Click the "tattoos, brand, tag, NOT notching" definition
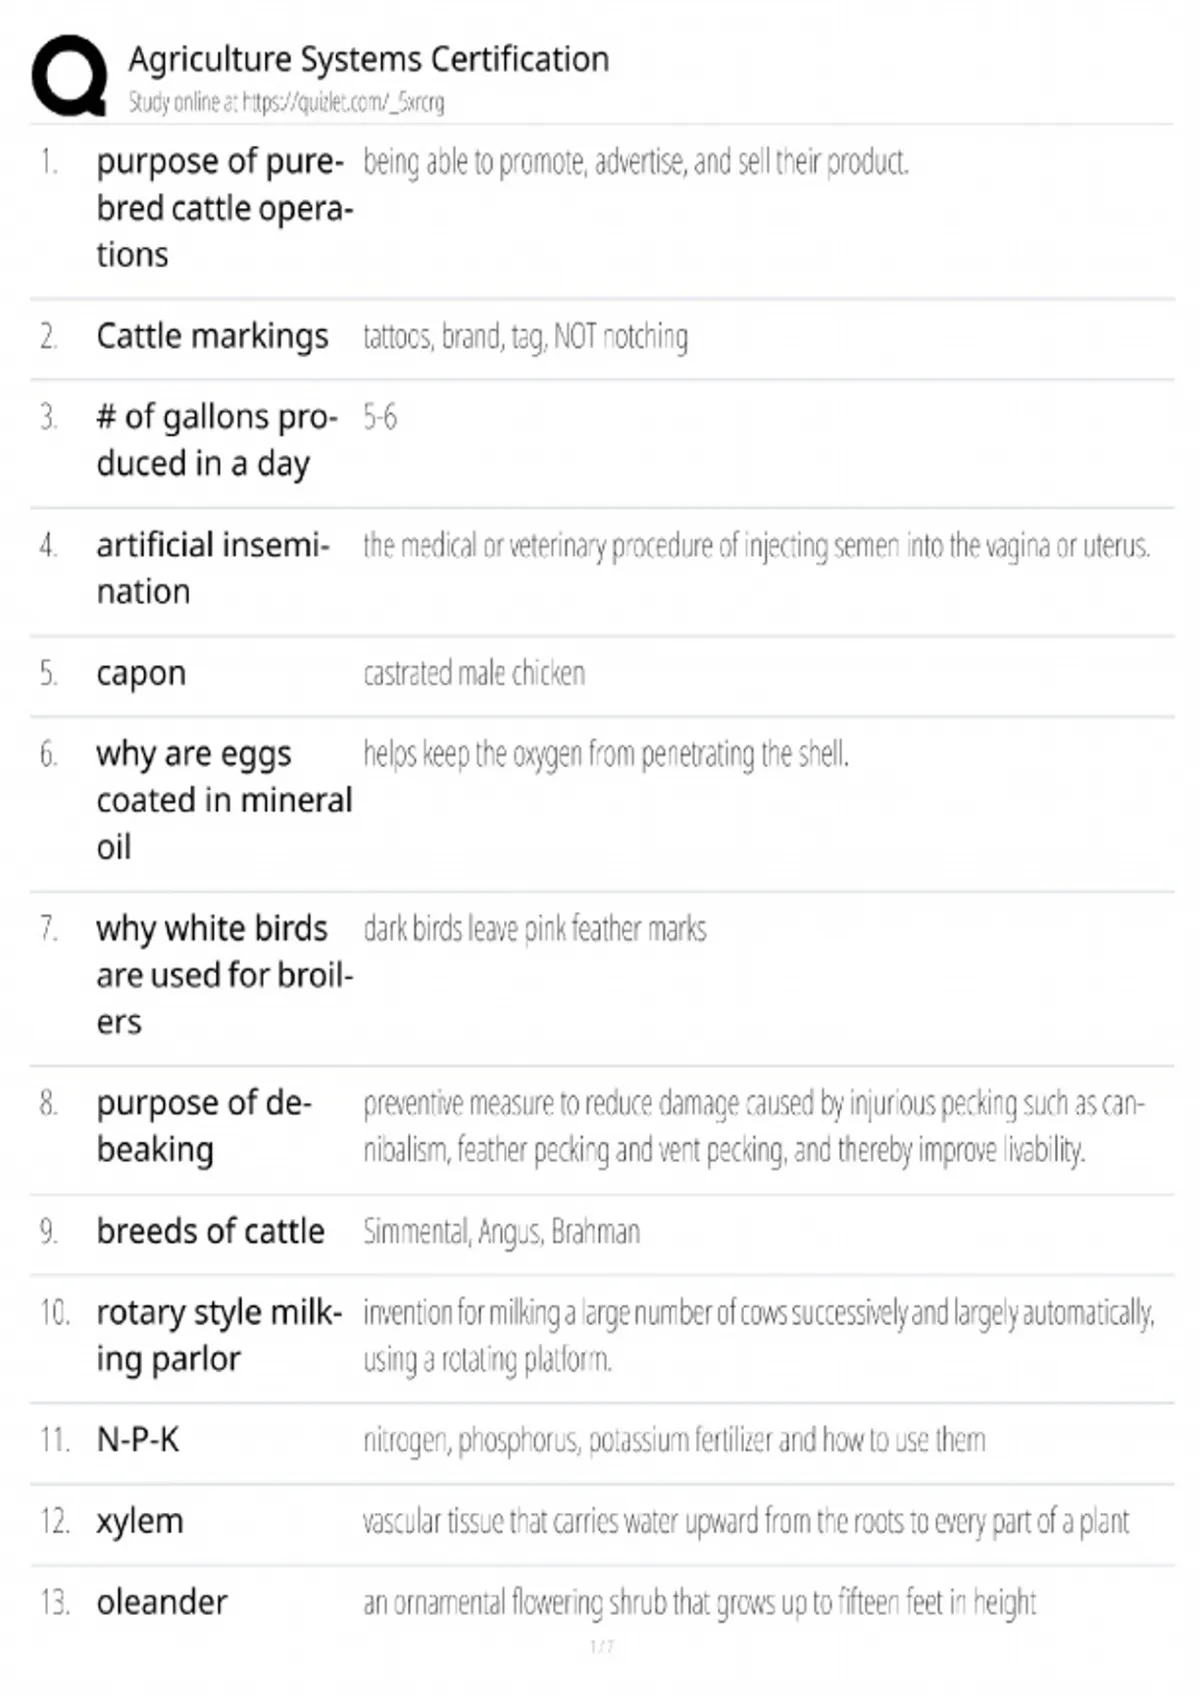 (525, 337)
